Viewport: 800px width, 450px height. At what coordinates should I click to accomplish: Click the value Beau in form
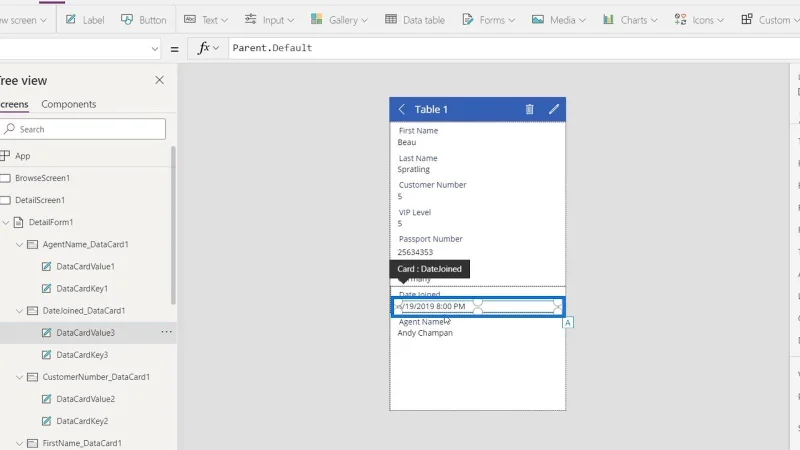click(407, 142)
